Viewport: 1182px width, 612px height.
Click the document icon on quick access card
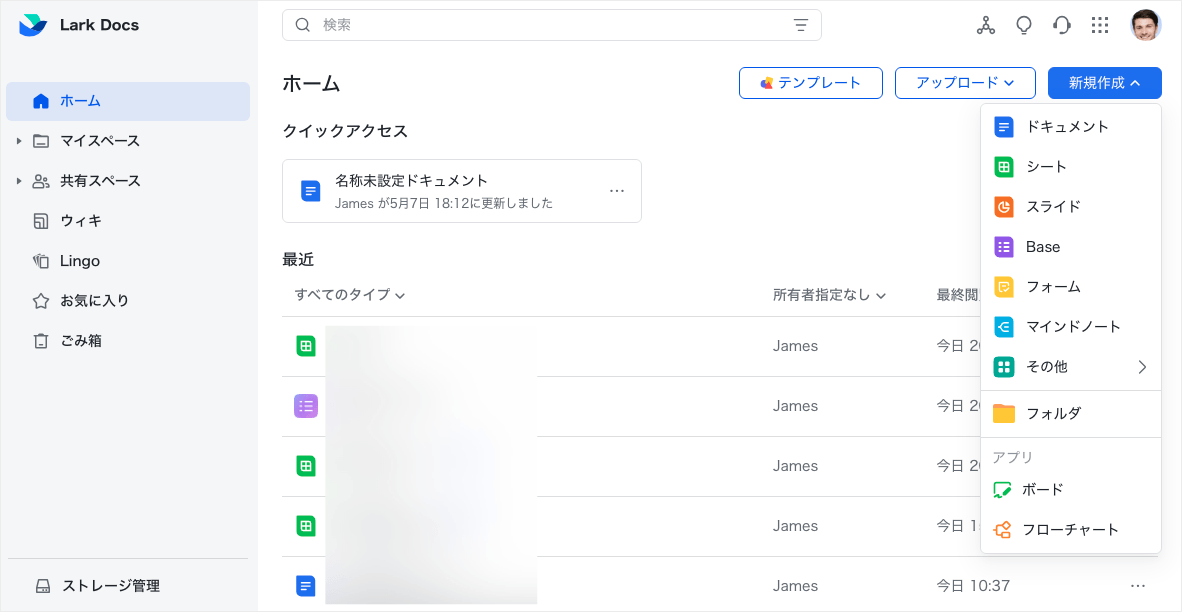pyautogui.click(x=311, y=191)
